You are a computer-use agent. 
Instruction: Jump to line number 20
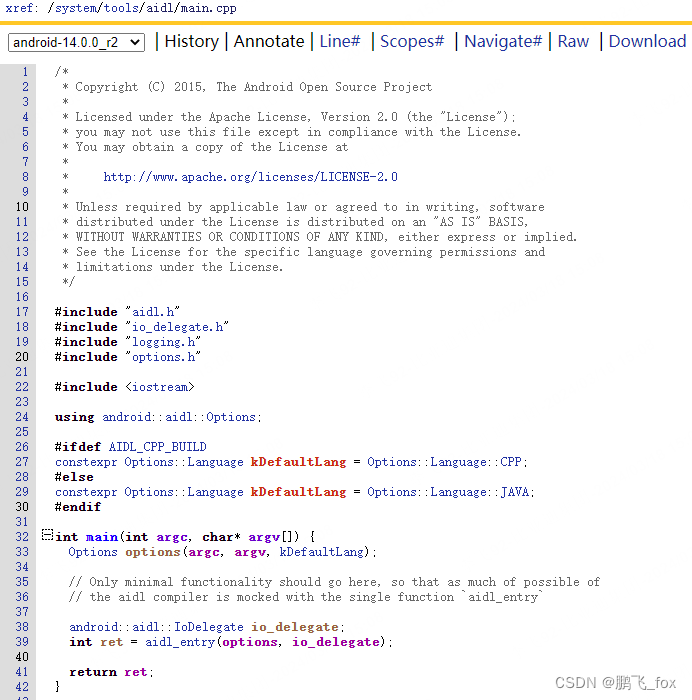click(x=22, y=357)
